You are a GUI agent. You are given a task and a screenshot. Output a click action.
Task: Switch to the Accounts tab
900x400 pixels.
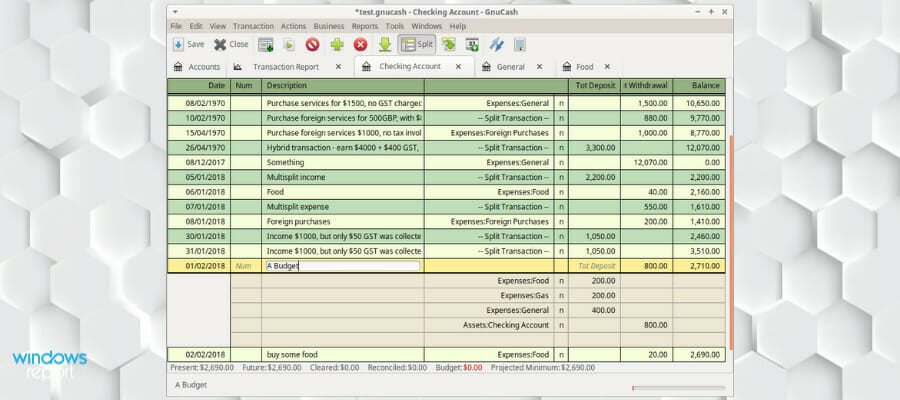pyautogui.click(x=197, y=67)
